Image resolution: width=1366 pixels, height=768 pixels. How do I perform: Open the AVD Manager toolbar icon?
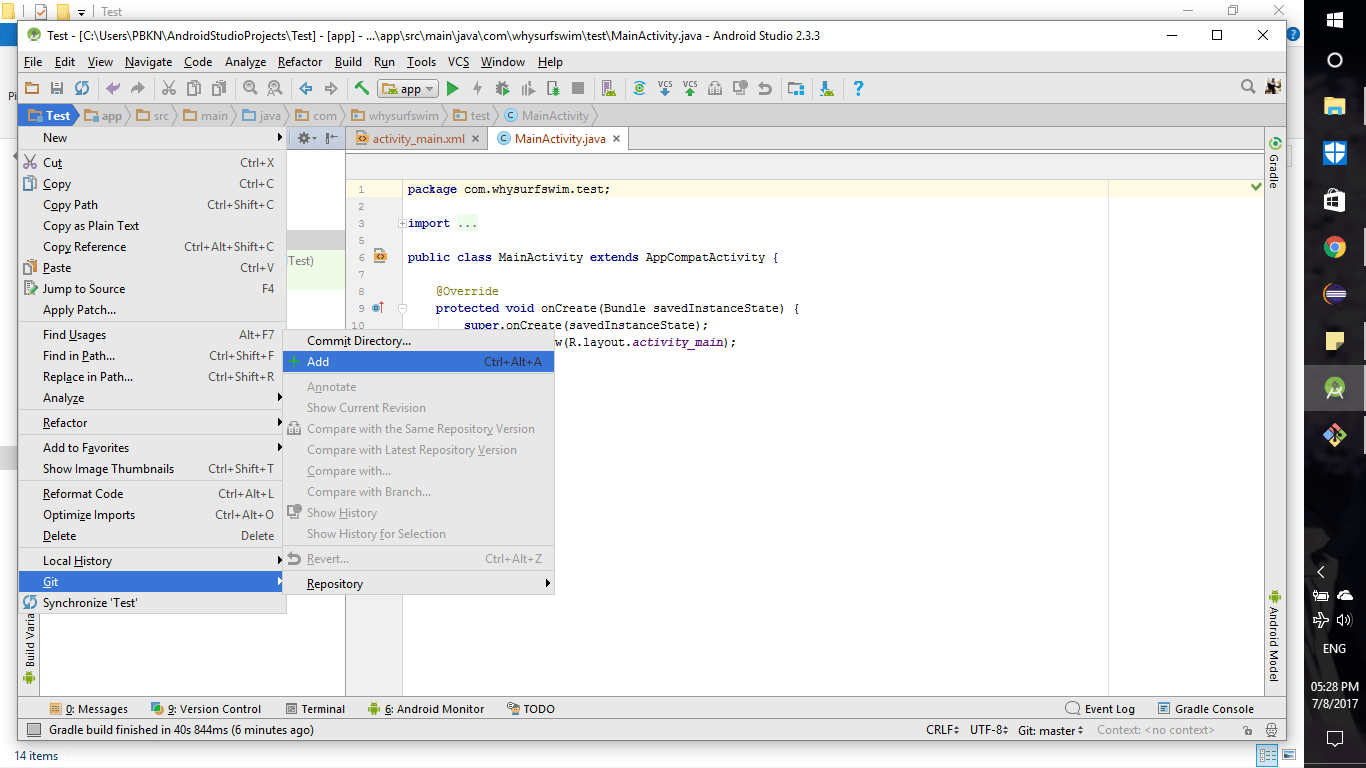click(x=607, y=89)
